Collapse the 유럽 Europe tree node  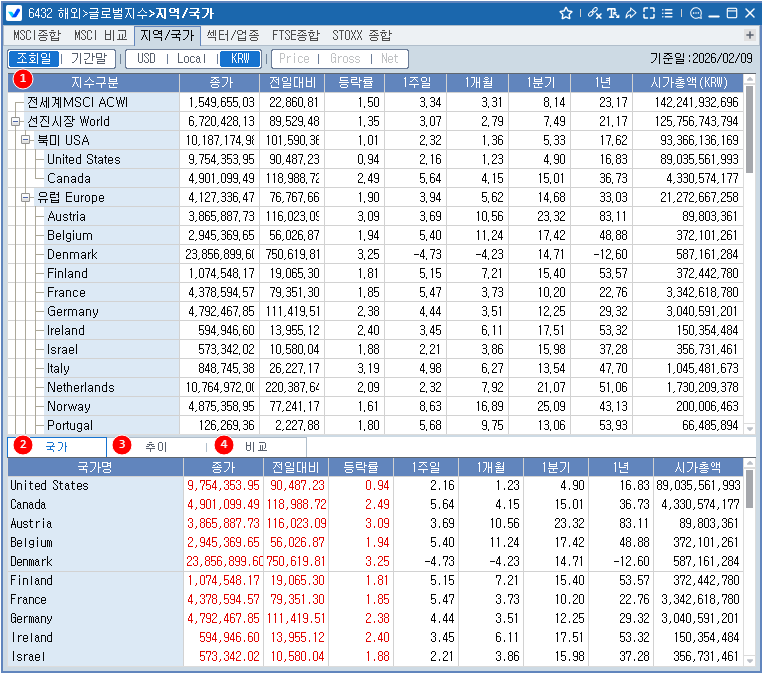25,197
